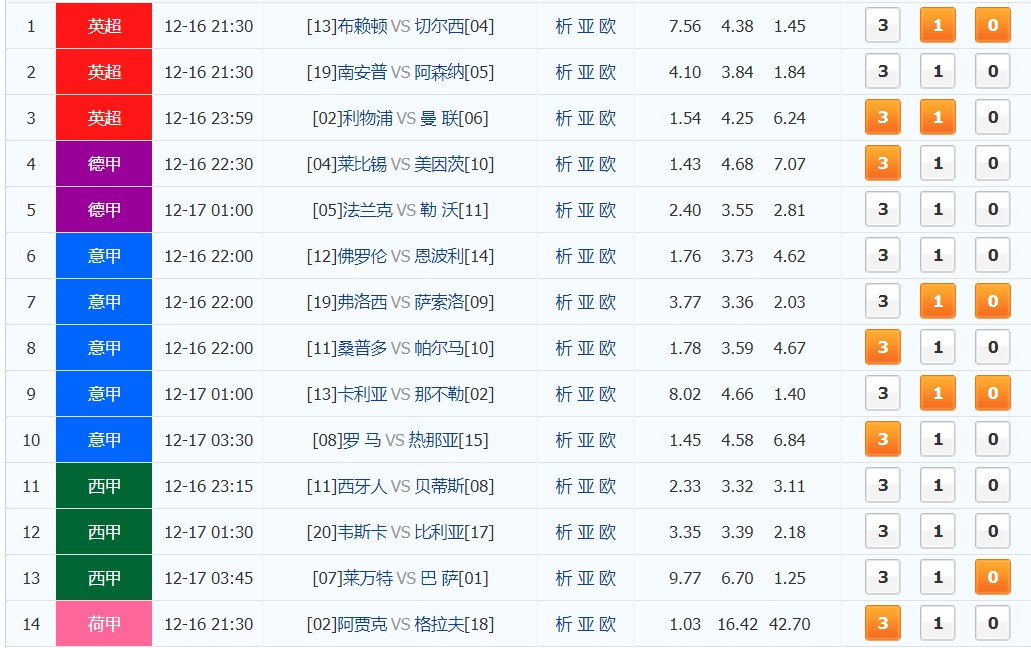Select the 1 pick for 法兰克 VS 勒沃
The image size is (1031, 648).
tap(938, 209)
